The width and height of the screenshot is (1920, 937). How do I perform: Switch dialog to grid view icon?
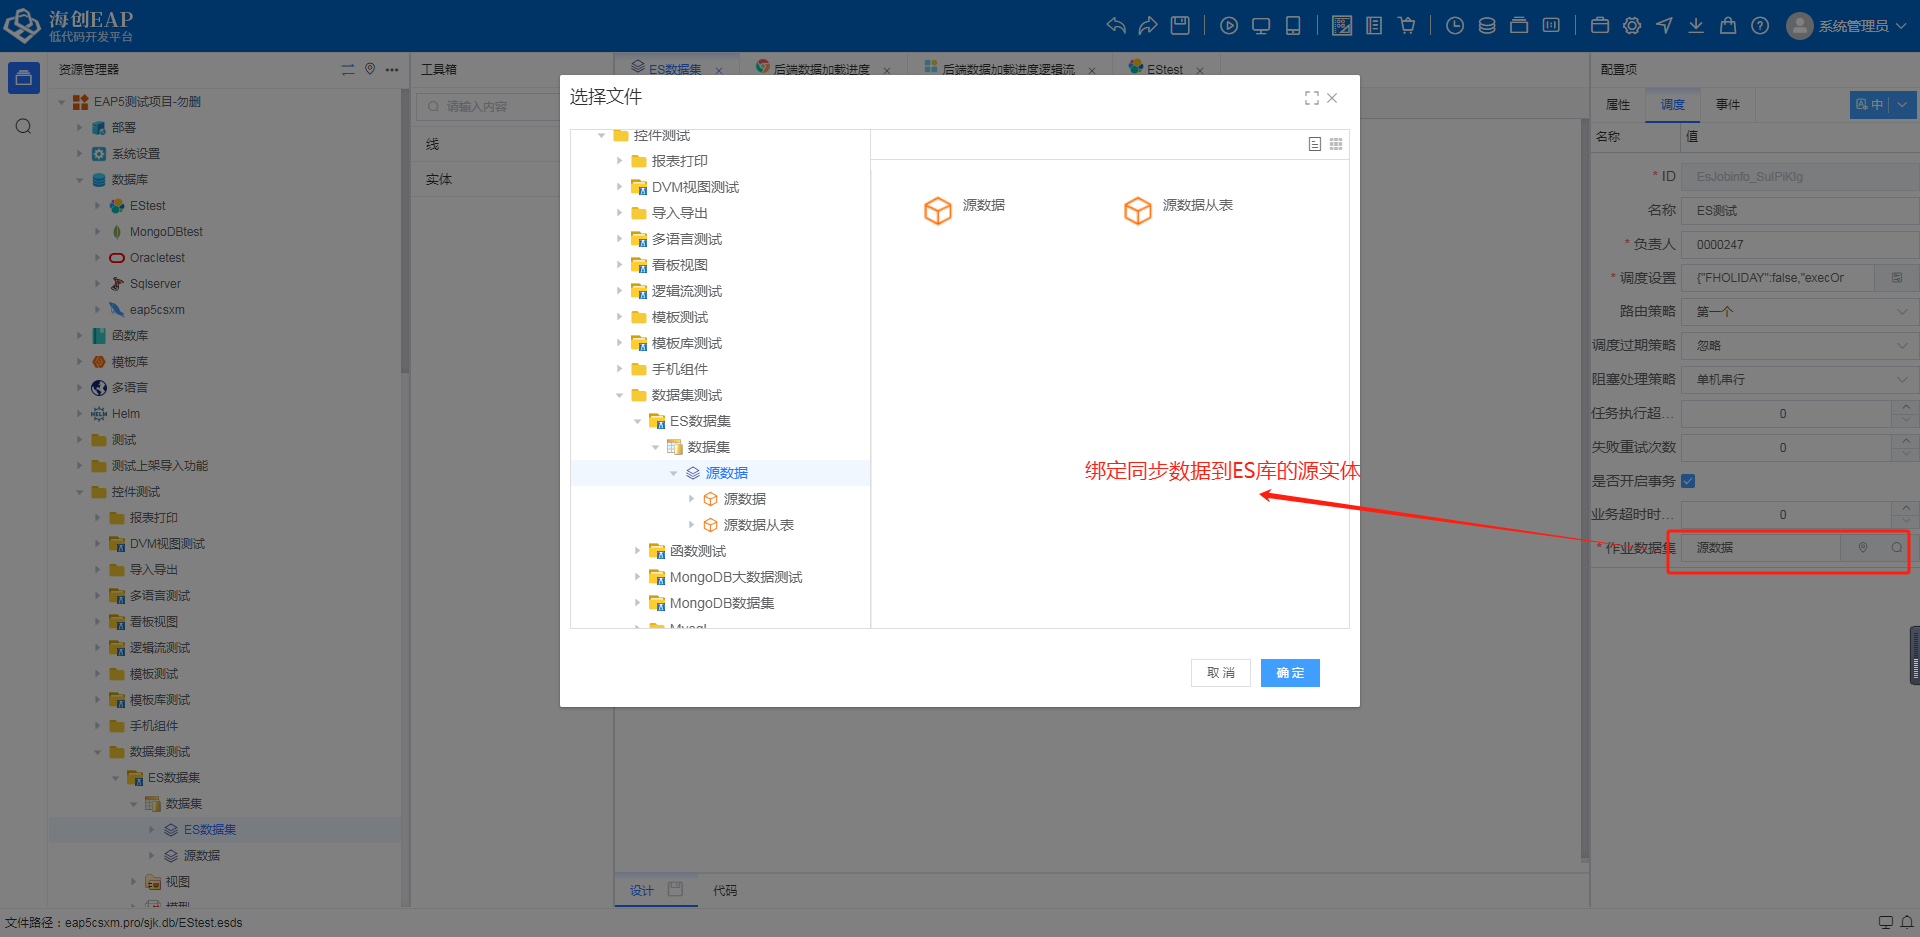tap(1336, 144)
